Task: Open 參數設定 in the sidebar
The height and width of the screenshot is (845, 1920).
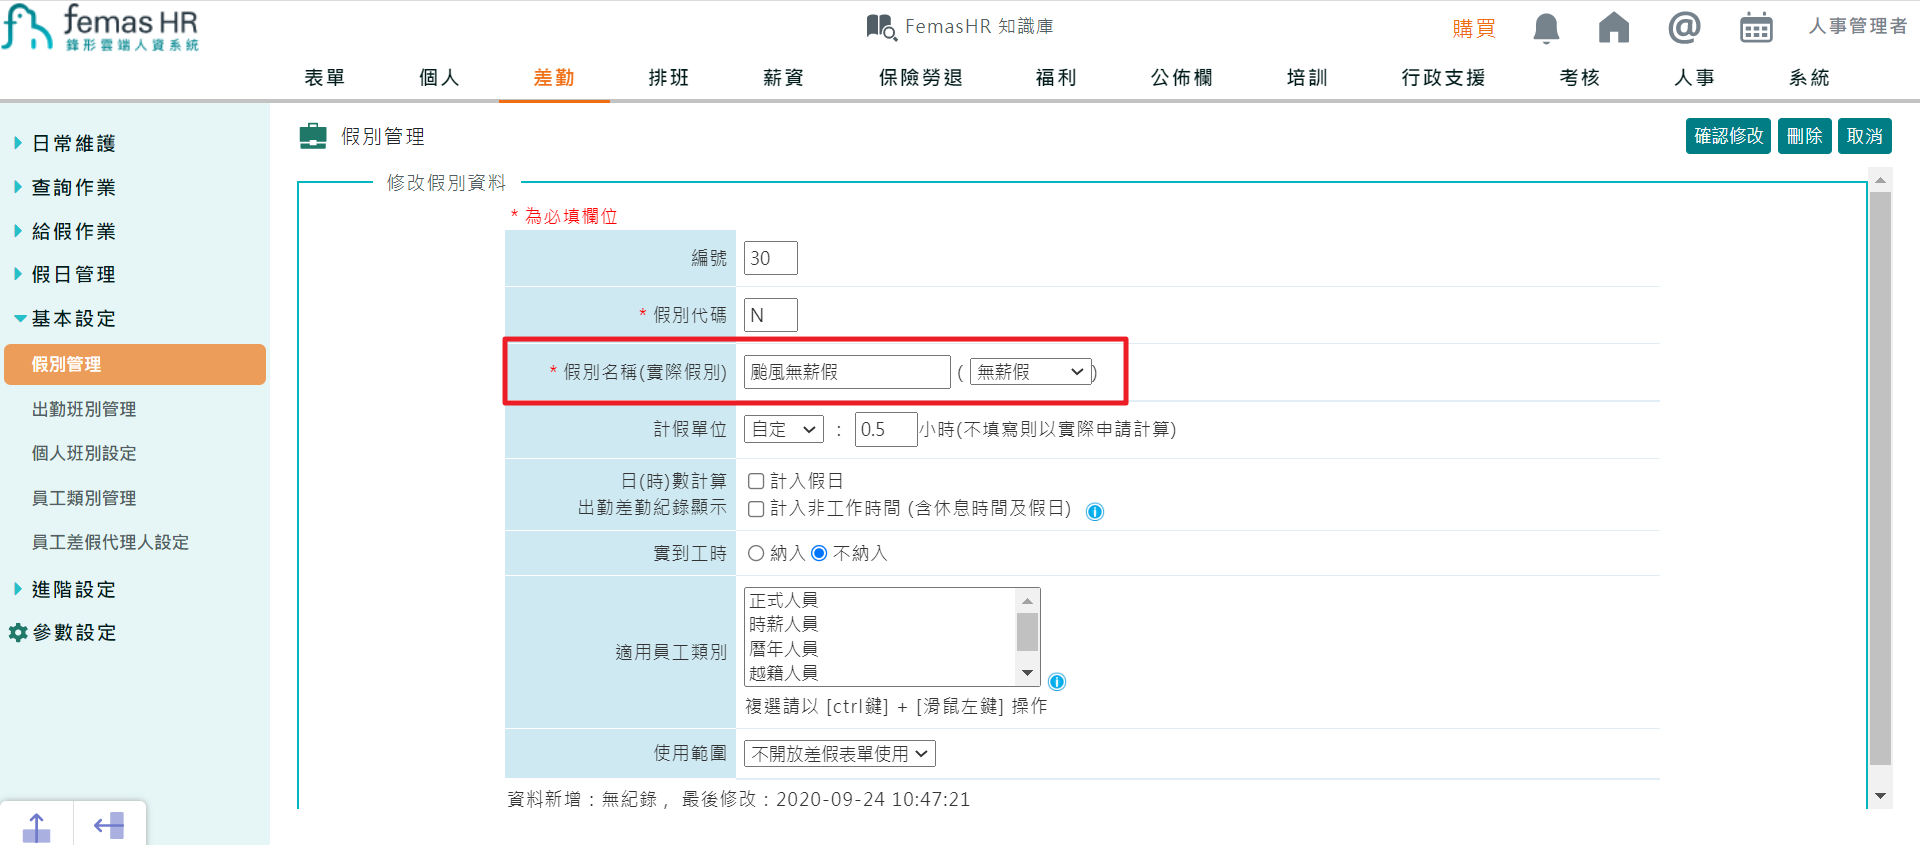Action: 74,633
